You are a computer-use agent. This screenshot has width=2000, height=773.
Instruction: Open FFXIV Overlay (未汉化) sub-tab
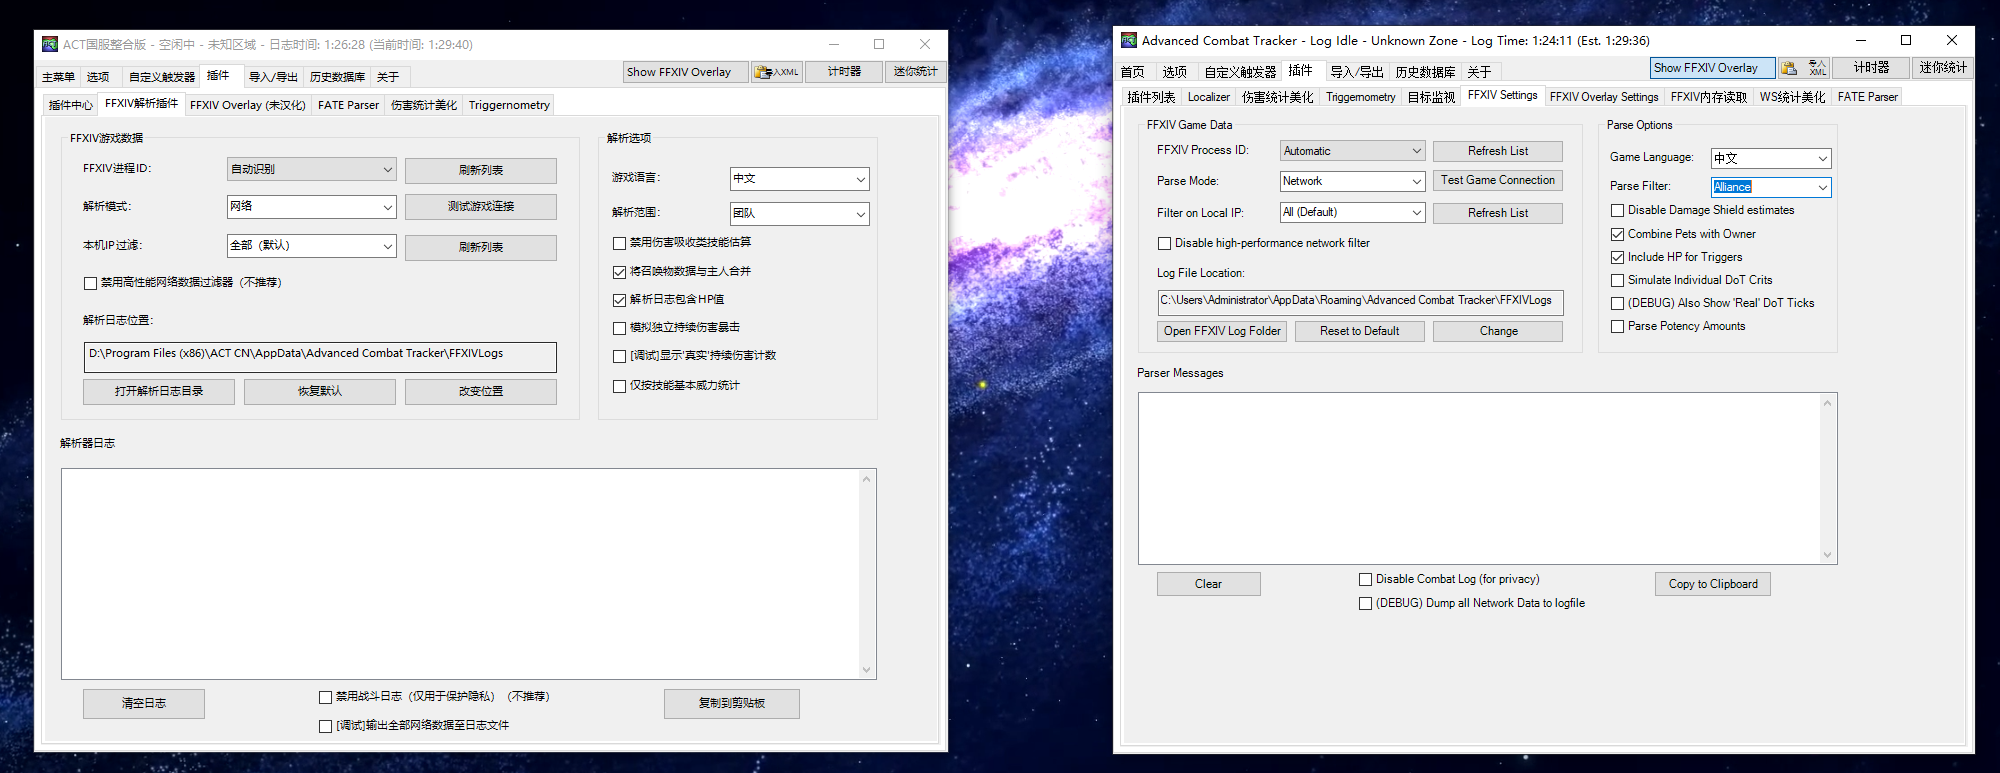(248, 105)
